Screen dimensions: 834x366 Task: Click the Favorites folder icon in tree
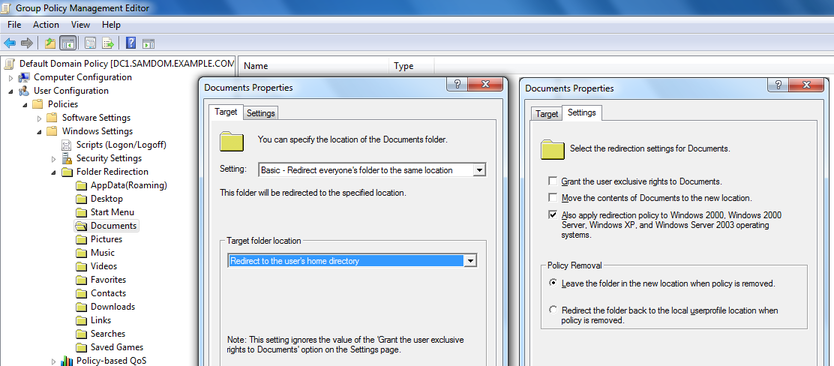pos(81,280)
